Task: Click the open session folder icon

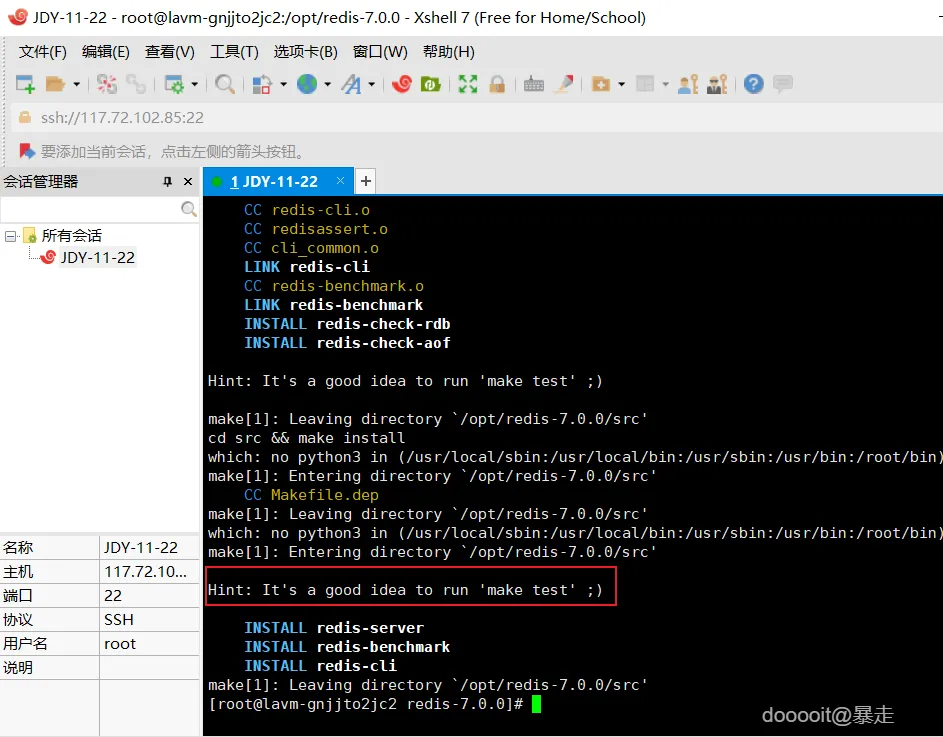Action: click(55, 84)
